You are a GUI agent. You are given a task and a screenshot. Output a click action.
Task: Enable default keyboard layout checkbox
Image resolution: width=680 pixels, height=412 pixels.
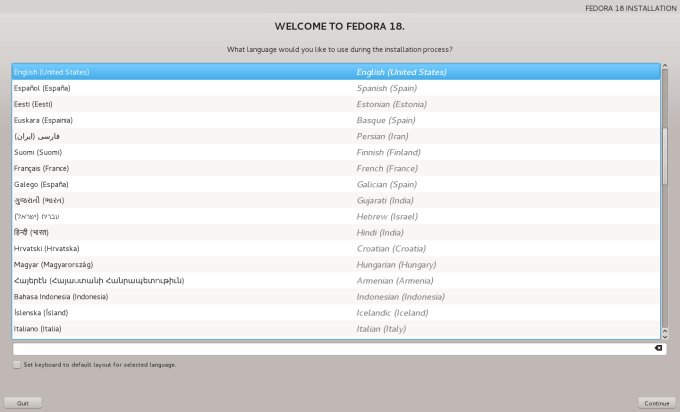17,365
